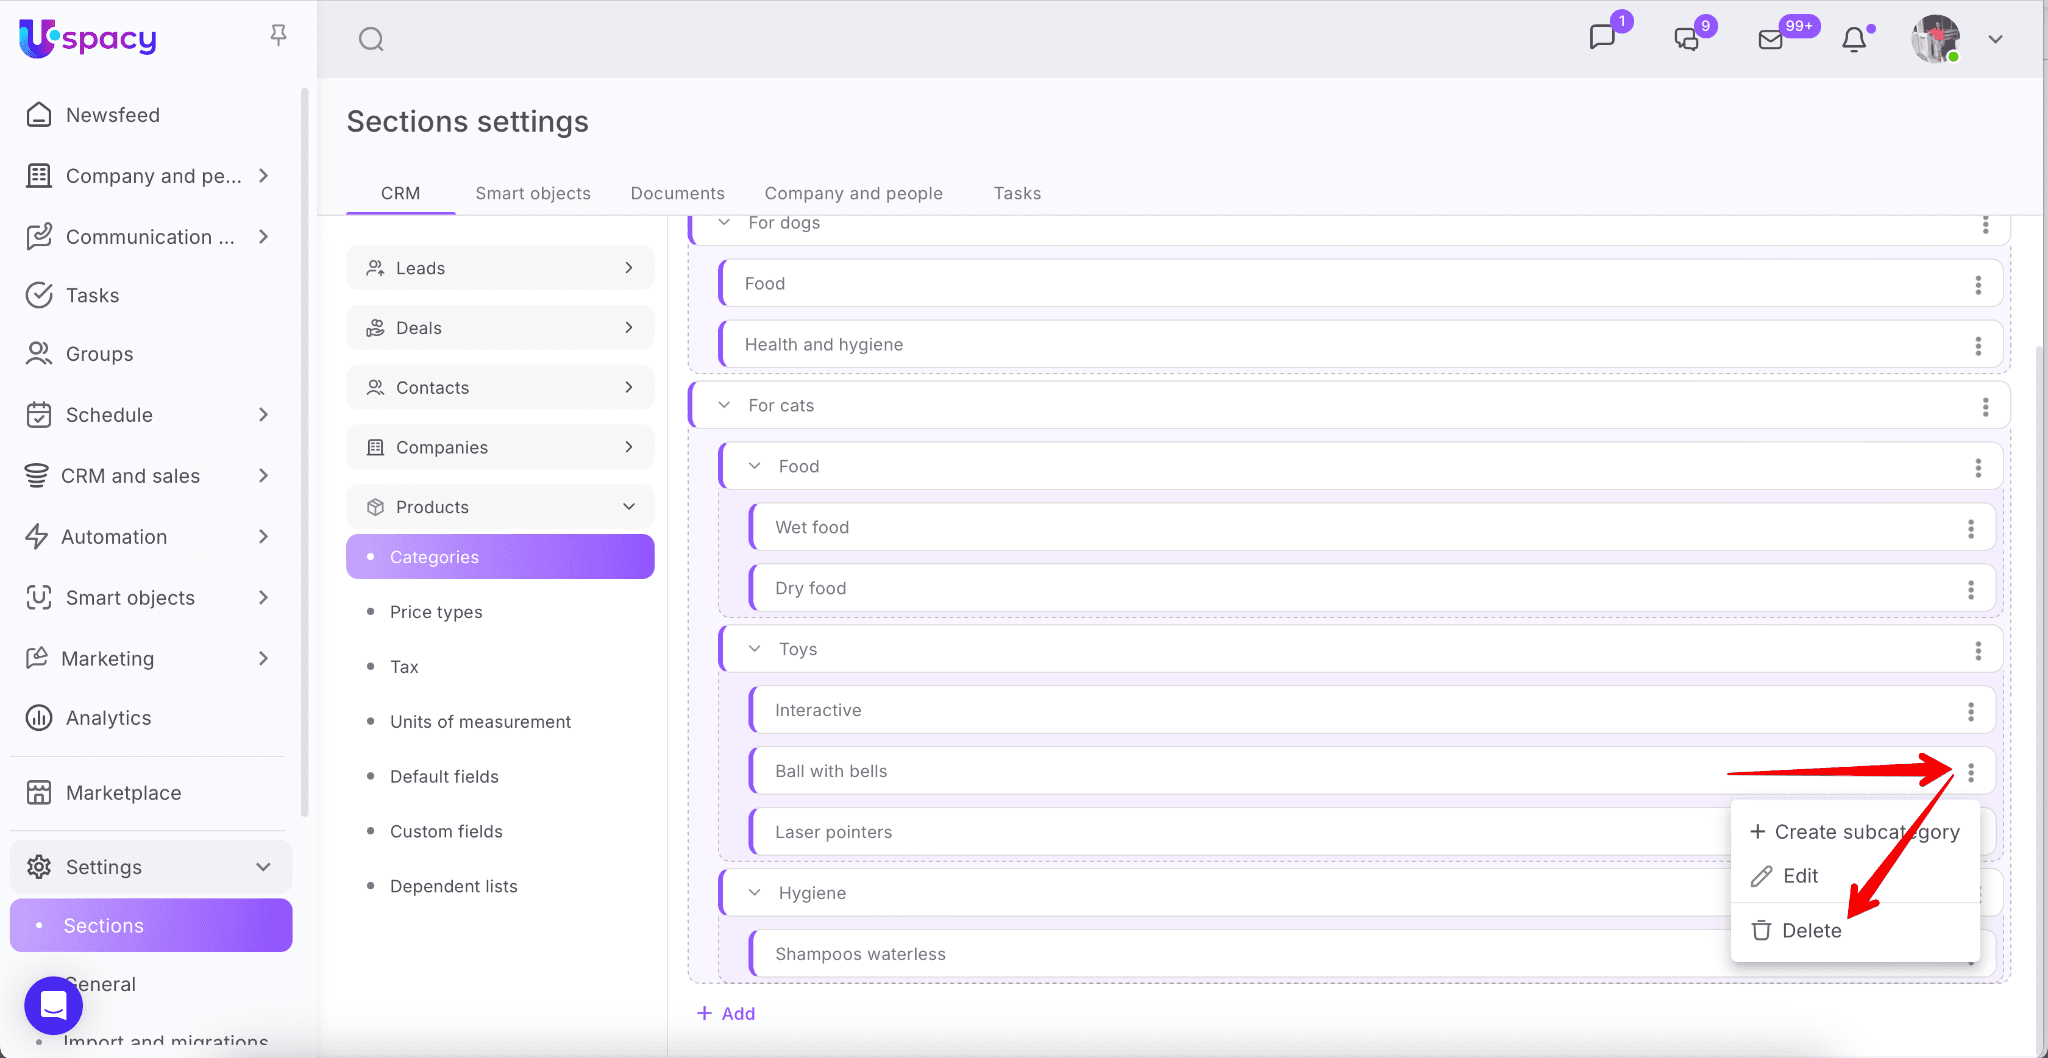Collapse the Products settings group
Image resolution: width=2048 pixels, height=1058 pixels.
[628, 507]
